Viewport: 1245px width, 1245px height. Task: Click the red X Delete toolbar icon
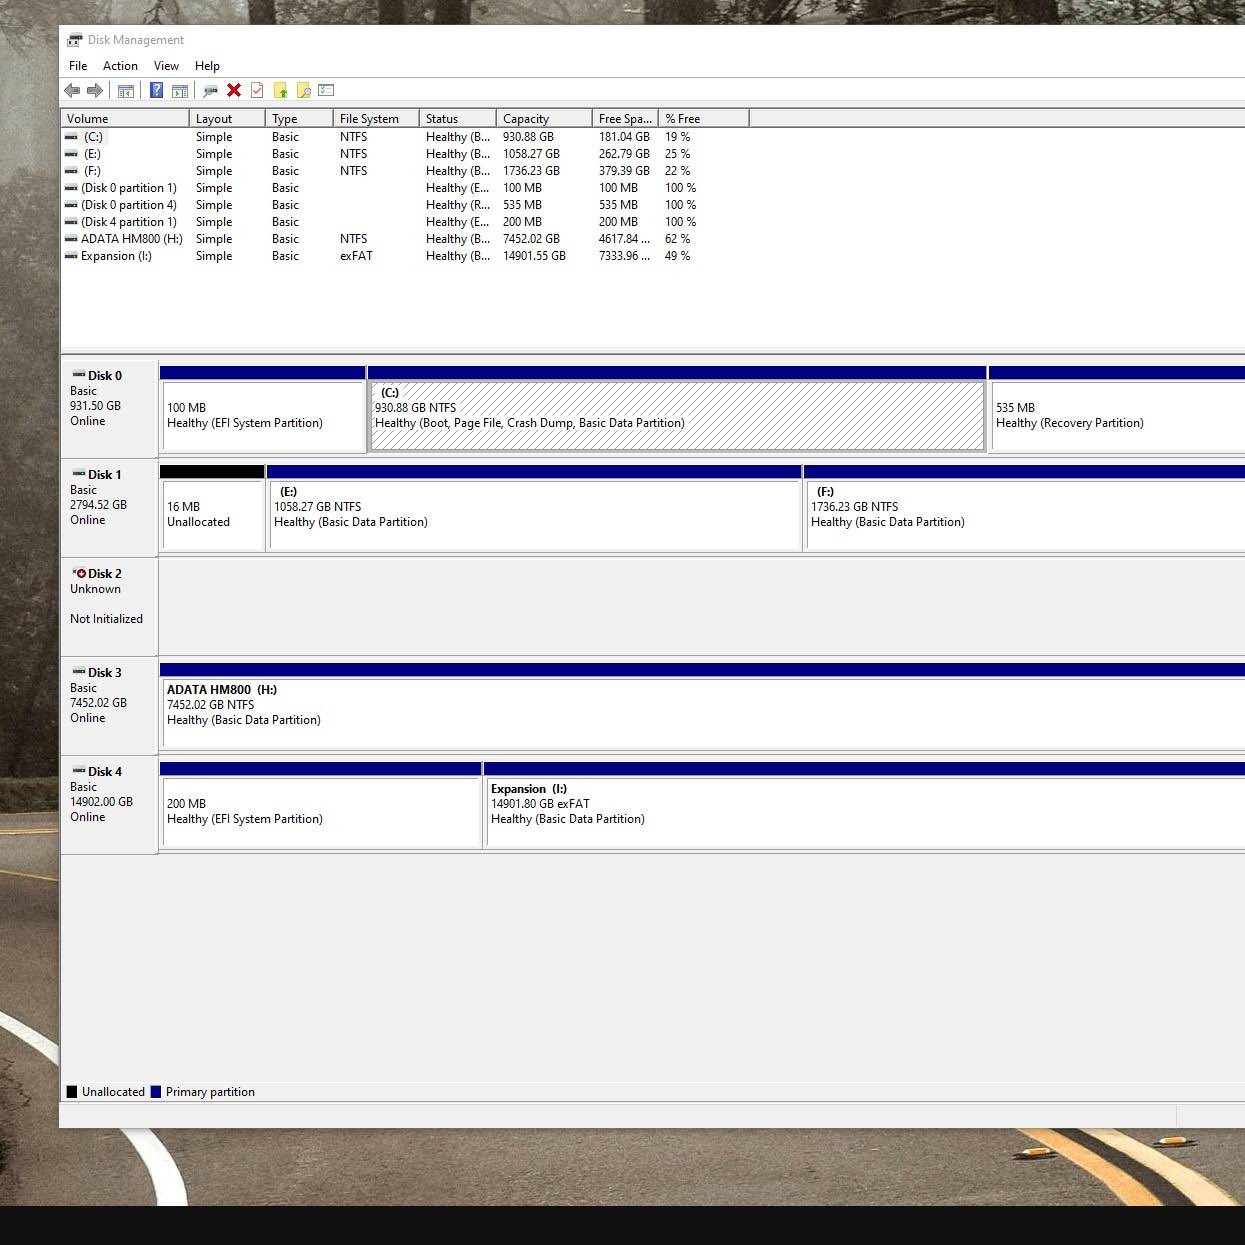pyautogui.click(x=234, y=90)
